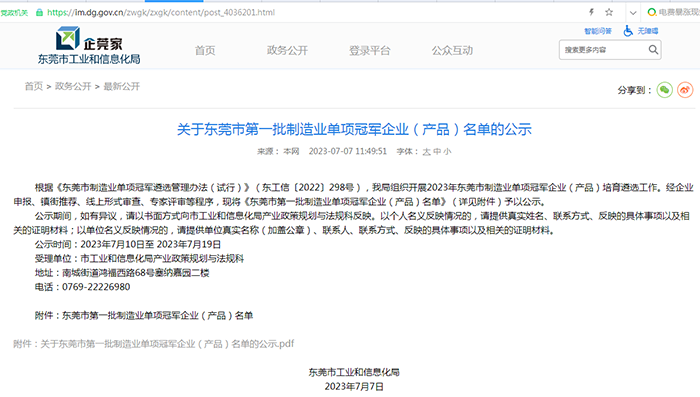Click the 公示时间 date range line
Screen dimensions: 700x397
[x=128, y=244]
